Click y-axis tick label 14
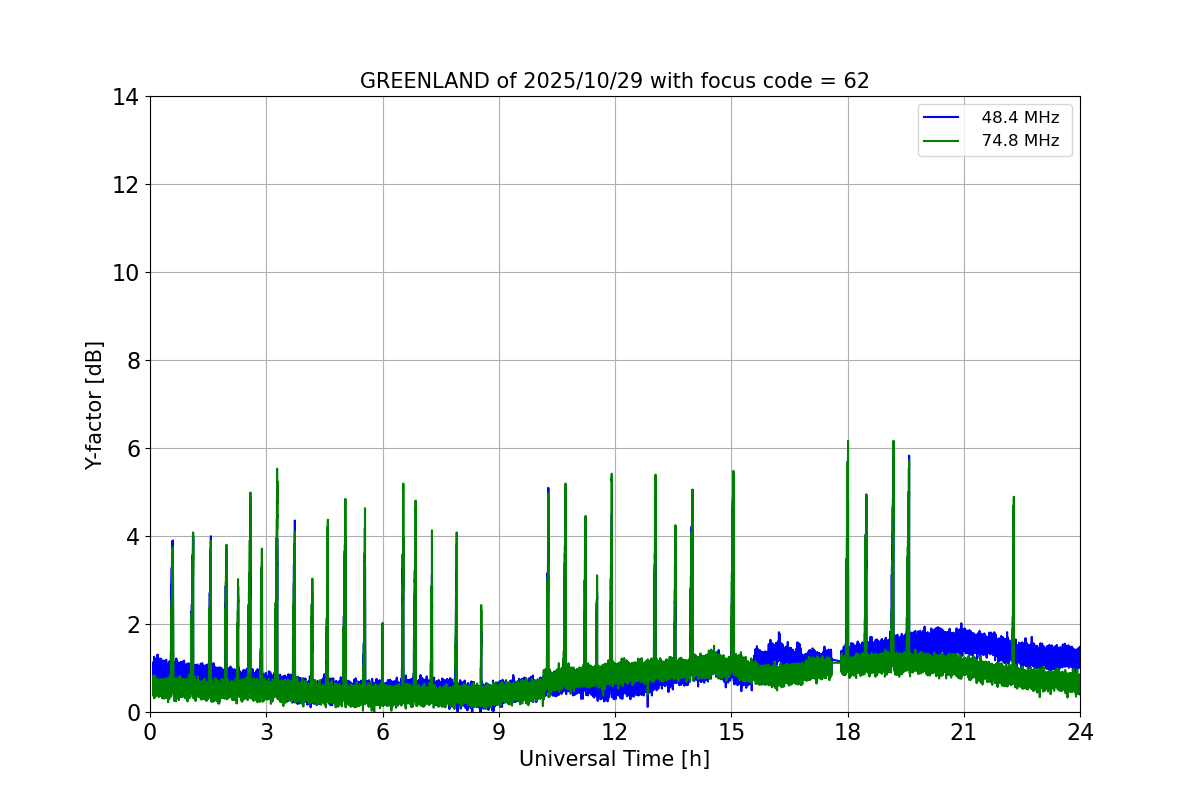The image size is (1200, 800). tap(125, 97)
